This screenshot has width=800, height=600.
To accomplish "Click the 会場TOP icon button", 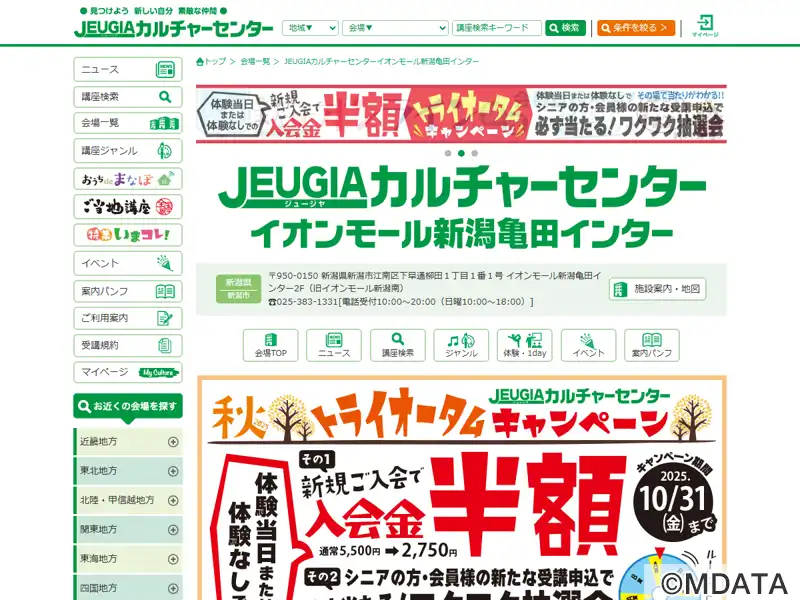I will click(270, 345).
